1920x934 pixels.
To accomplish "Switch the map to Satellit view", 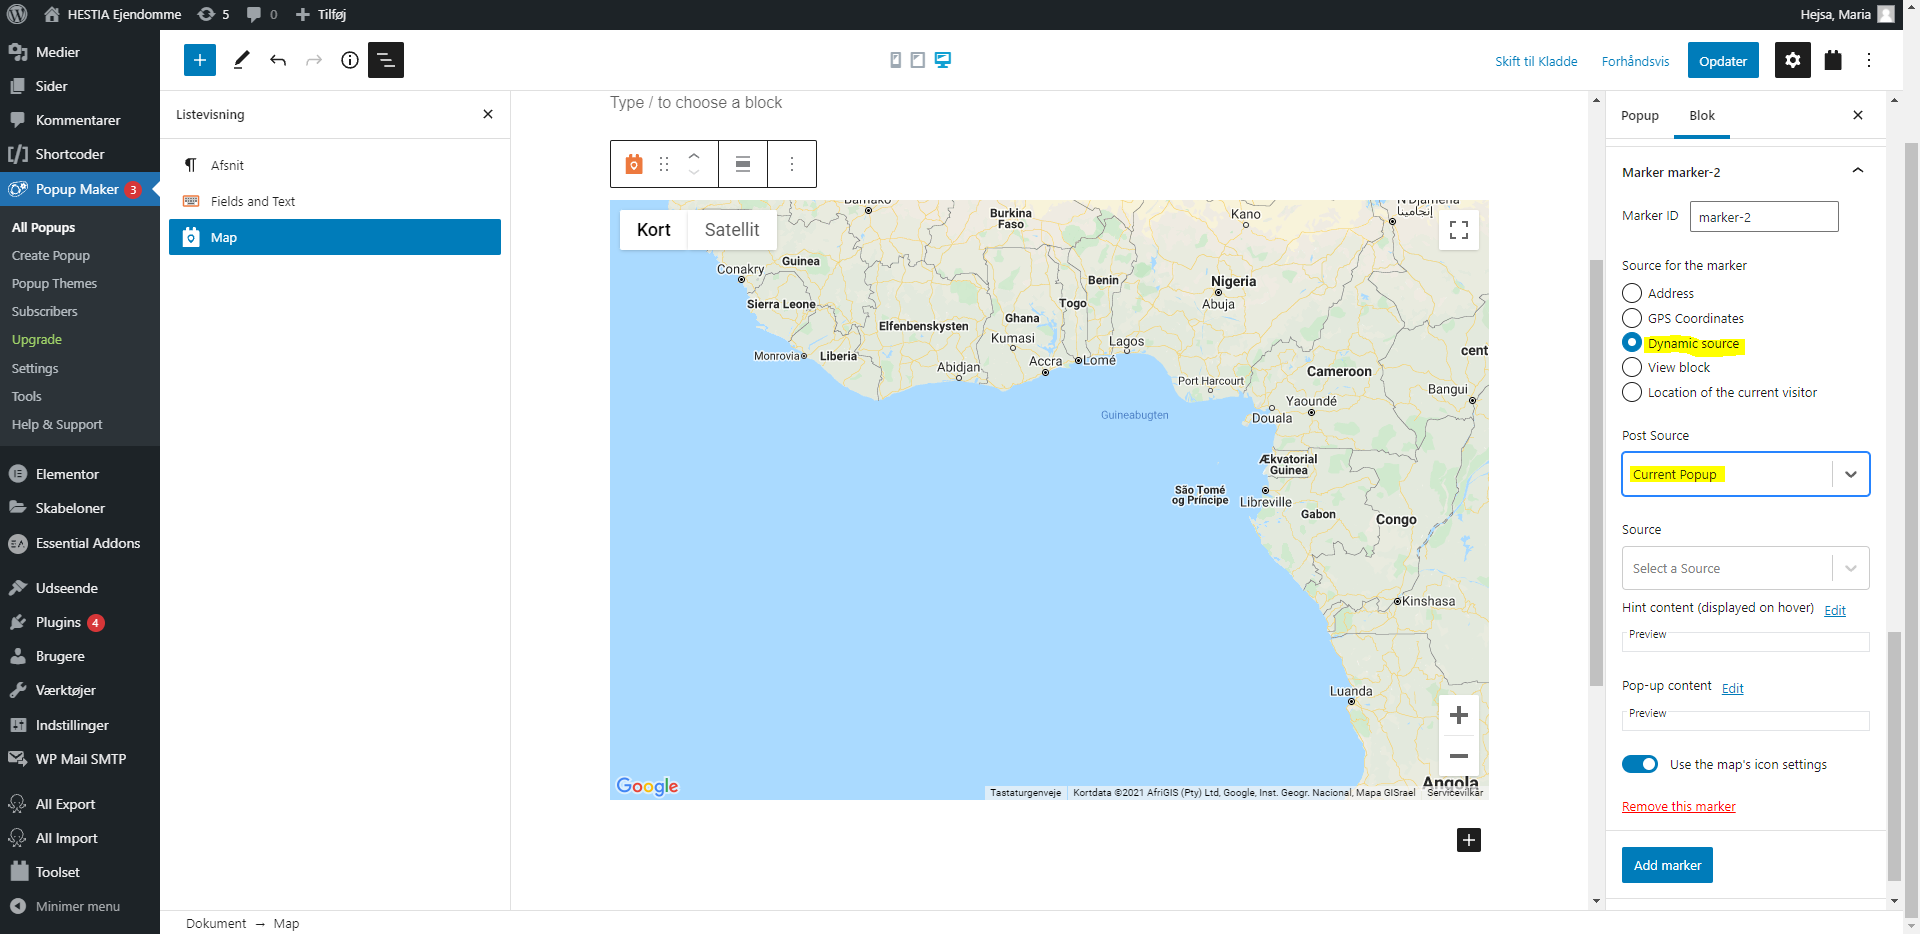I will [x=732, y=230].
